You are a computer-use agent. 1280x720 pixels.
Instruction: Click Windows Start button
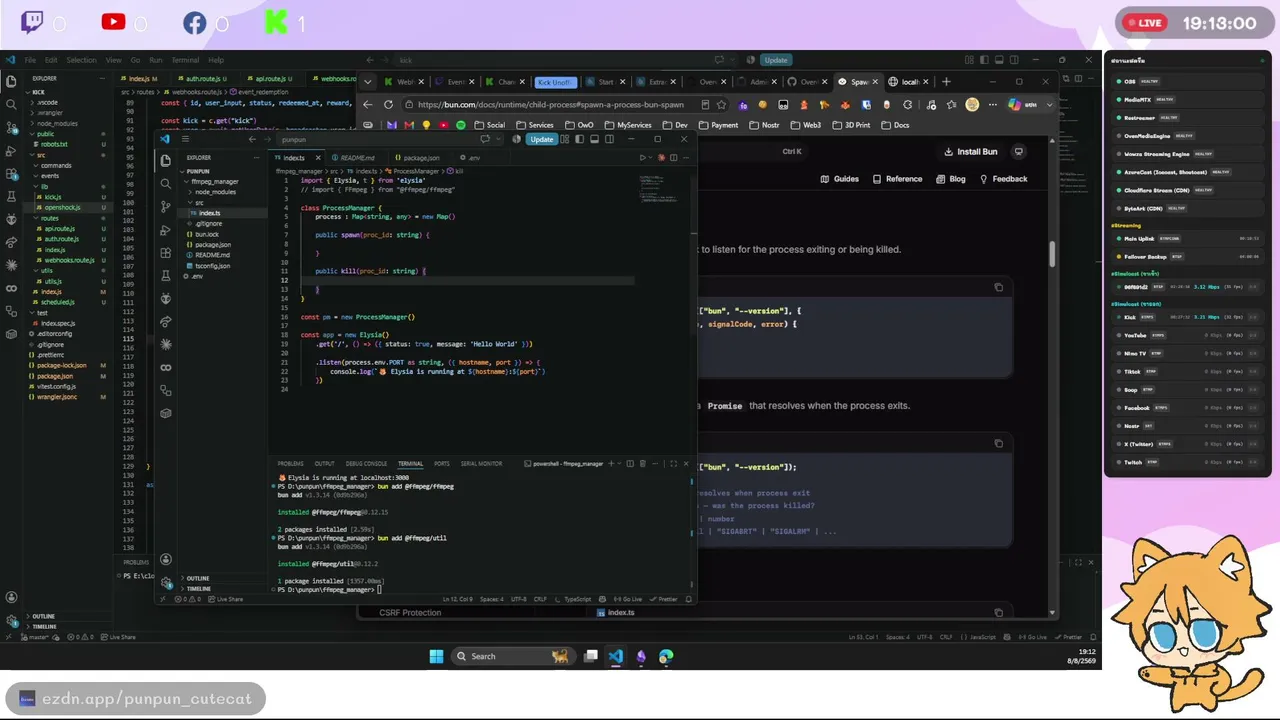[x=436, y=656]
